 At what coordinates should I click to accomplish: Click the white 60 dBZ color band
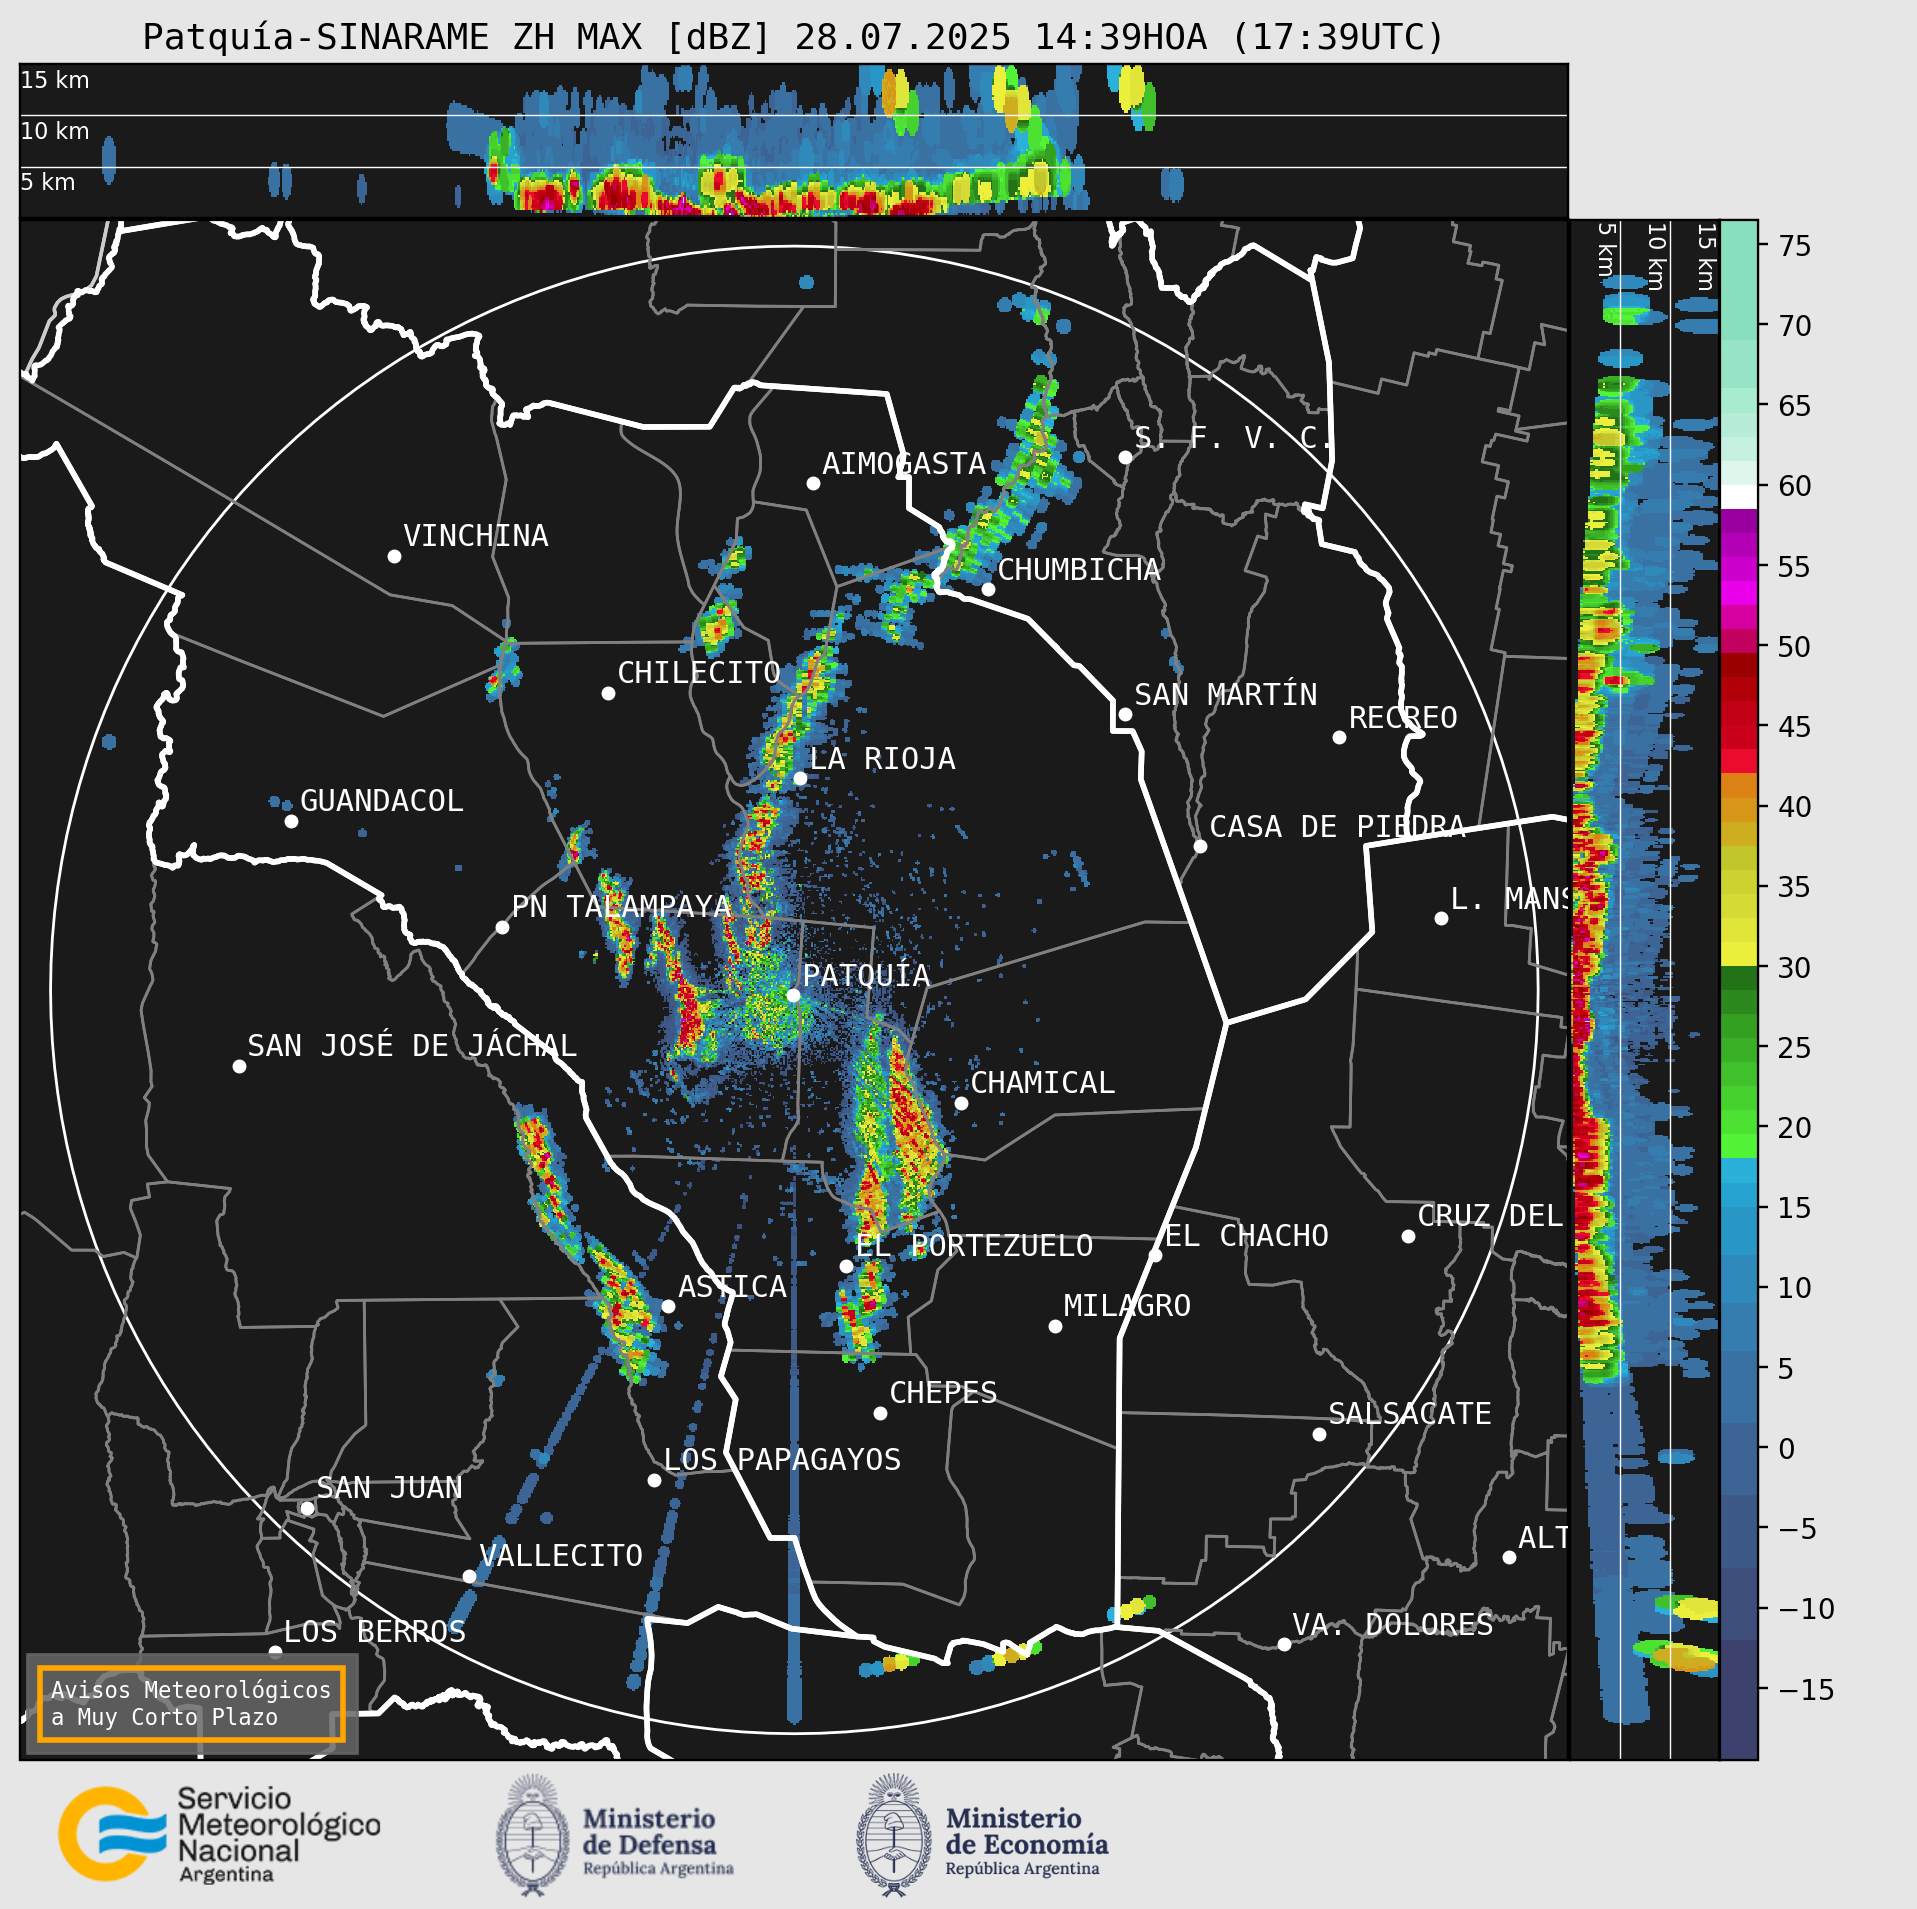(x=1738, y=497)
